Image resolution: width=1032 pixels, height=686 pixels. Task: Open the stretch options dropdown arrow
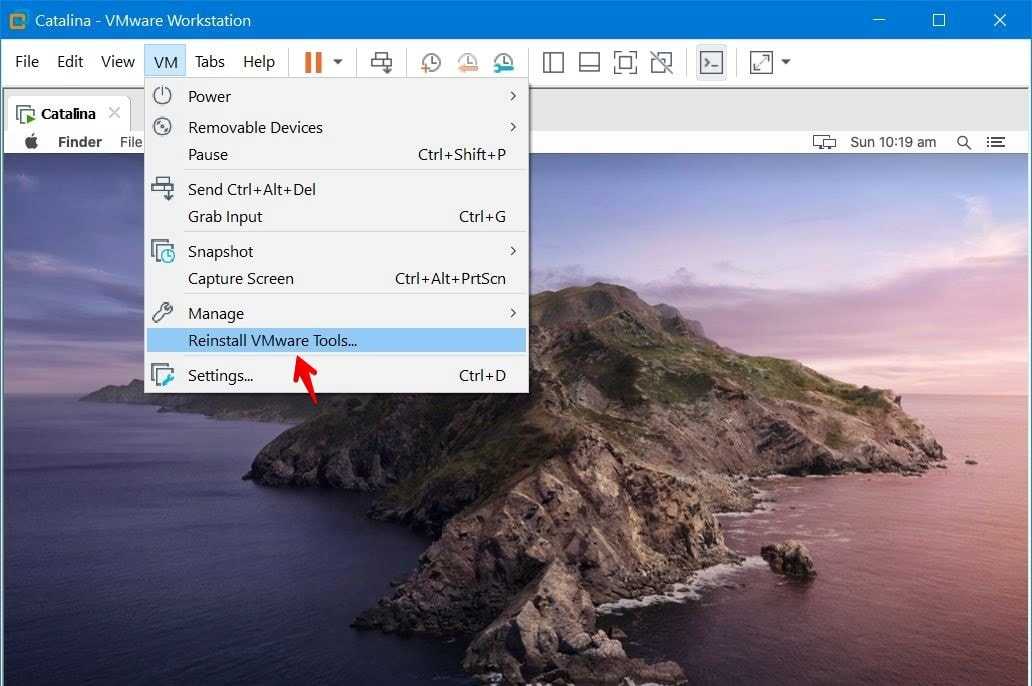click(785, 62)
